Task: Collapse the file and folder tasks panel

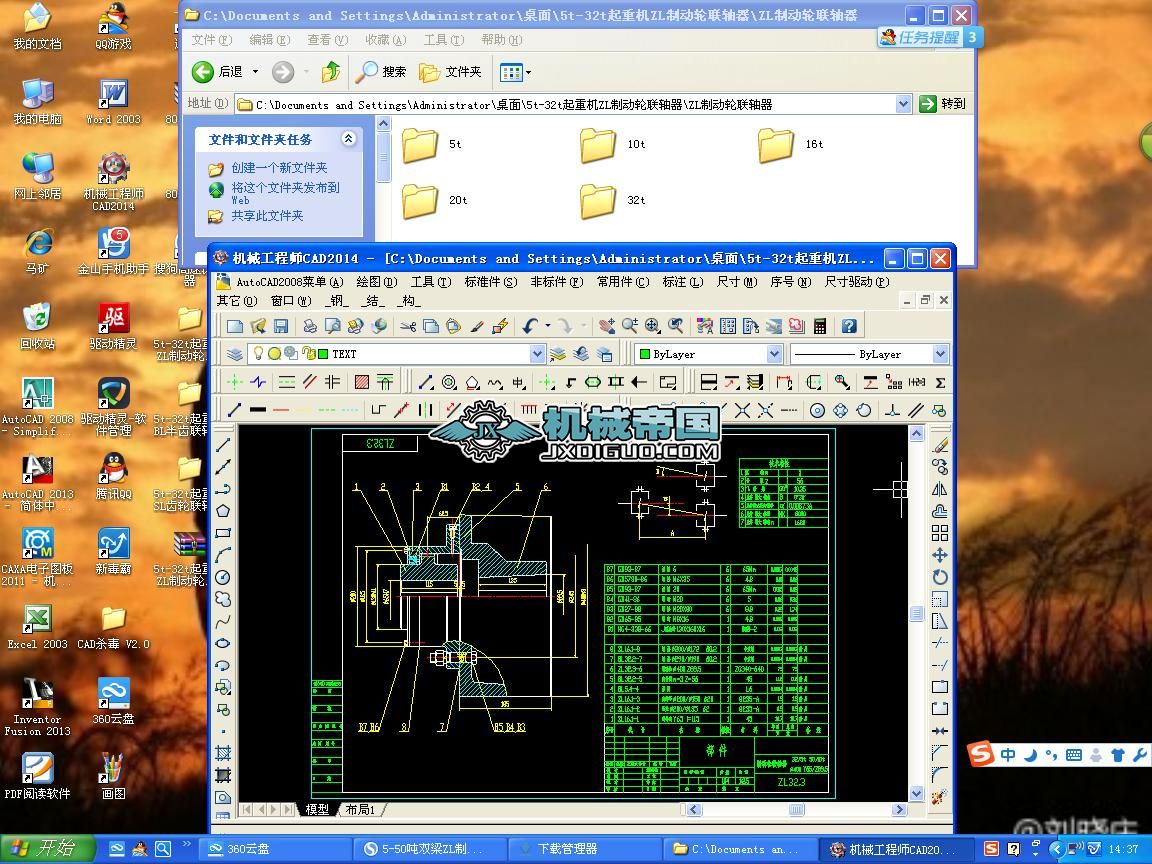Action: [348, 138]
